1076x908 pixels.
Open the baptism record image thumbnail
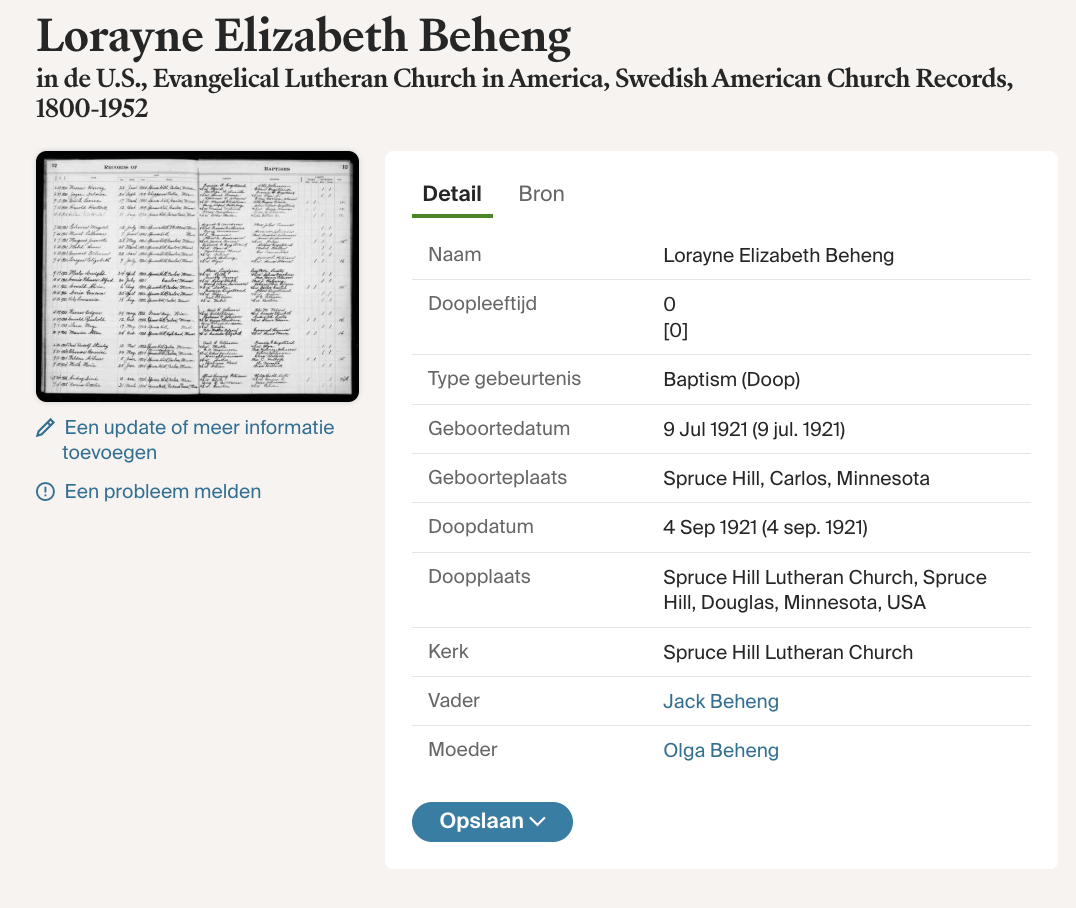[197, 276]
